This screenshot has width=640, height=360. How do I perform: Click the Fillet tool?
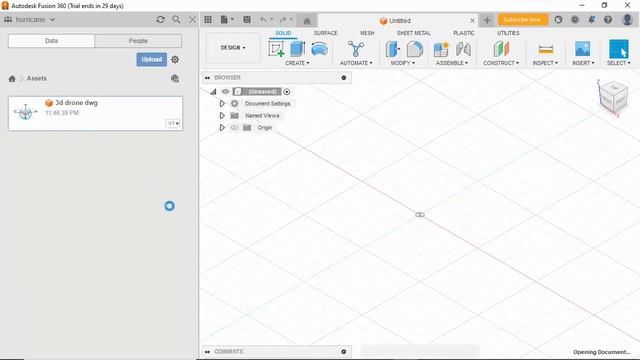pos(414,49)
